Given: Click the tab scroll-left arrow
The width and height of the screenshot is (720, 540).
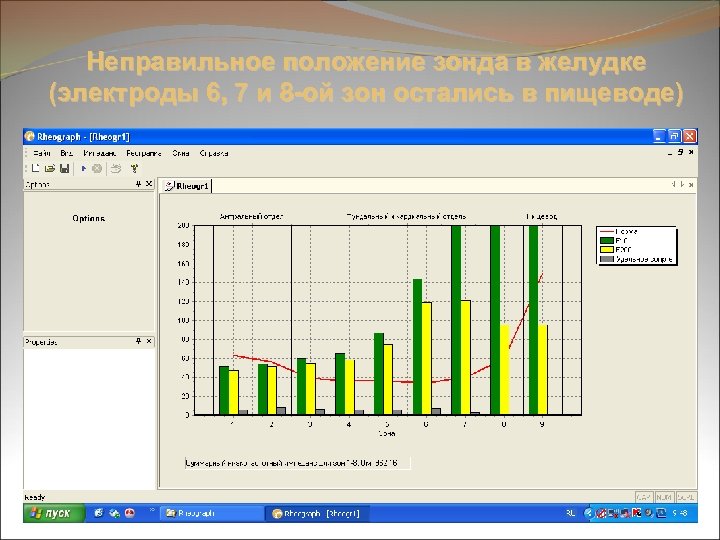Looking at the screenshot, I should 674,185.
